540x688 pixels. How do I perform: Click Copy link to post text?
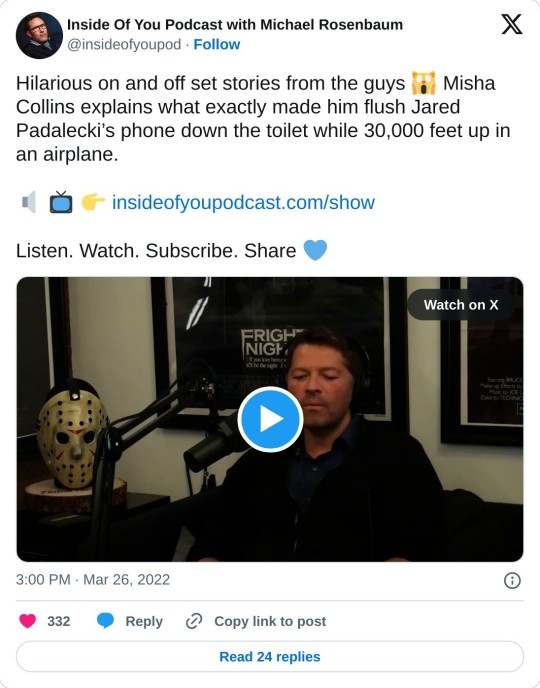point(270,621)
